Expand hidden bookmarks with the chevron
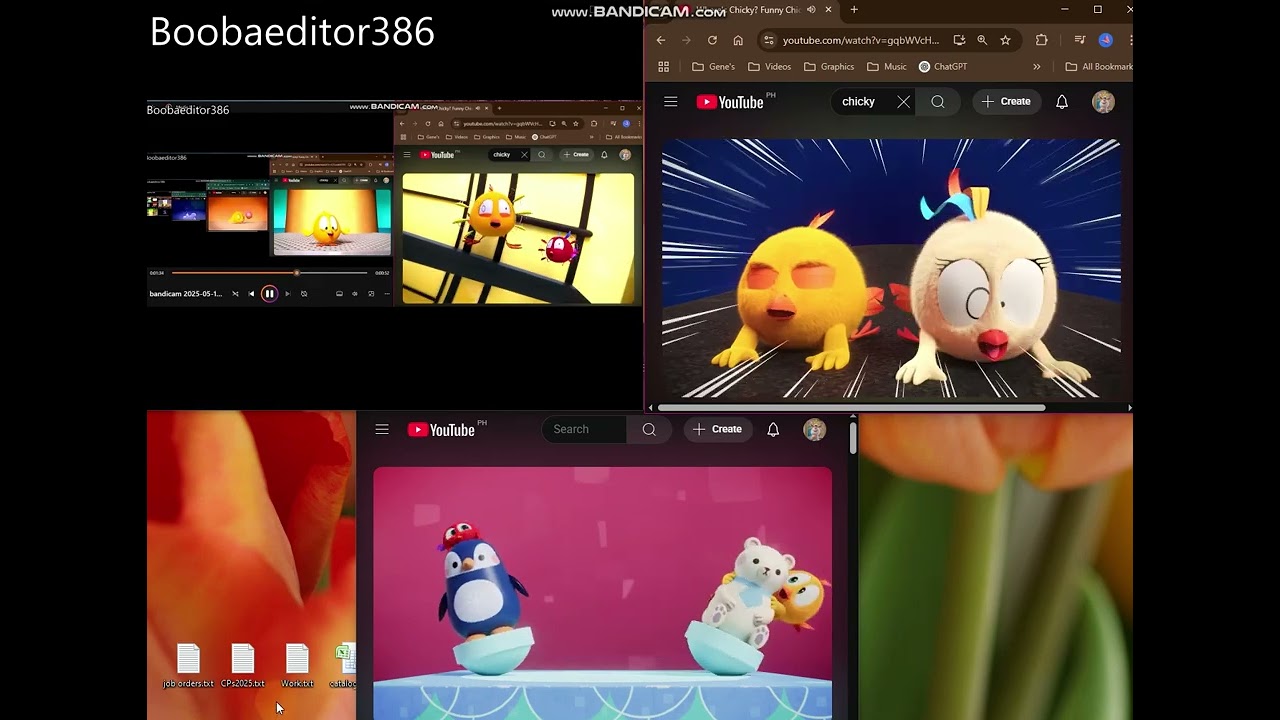 (x=1036, y=67)
